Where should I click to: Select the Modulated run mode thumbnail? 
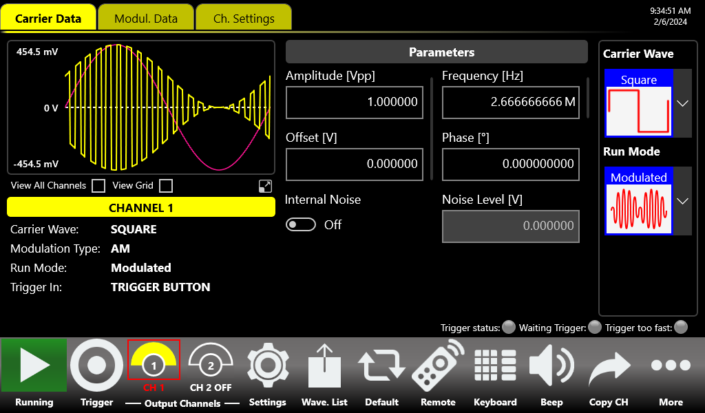(638, 201)
